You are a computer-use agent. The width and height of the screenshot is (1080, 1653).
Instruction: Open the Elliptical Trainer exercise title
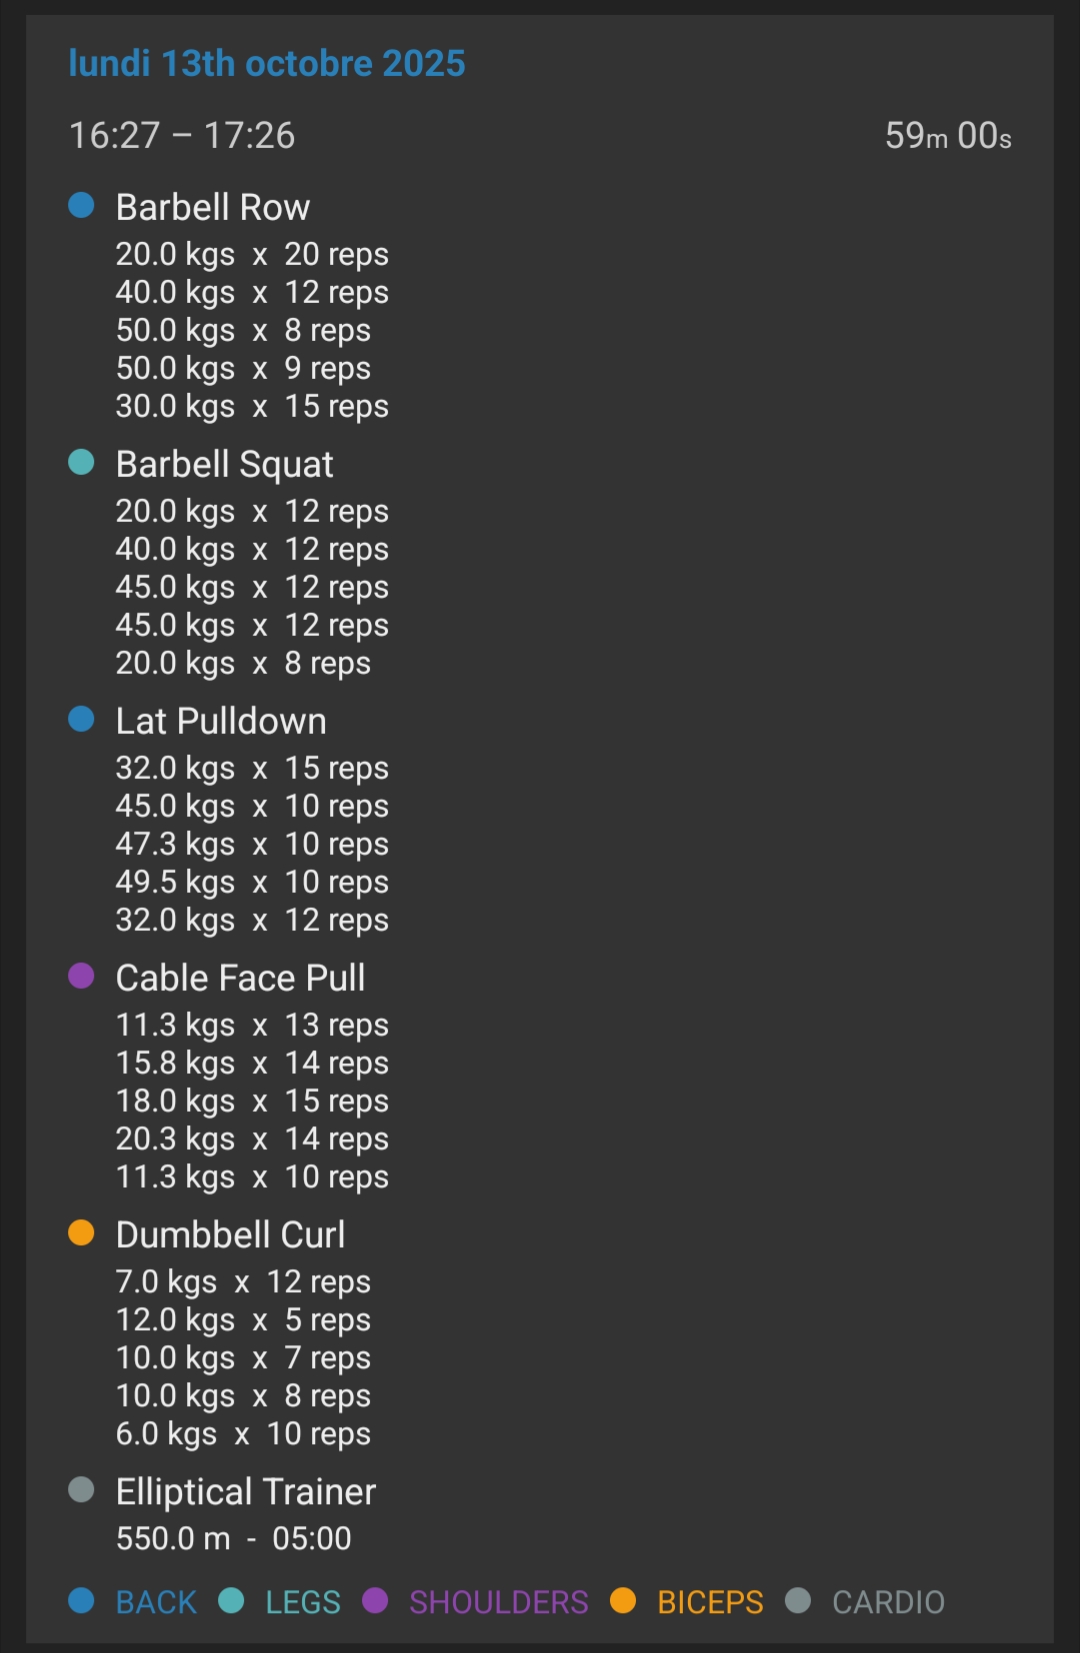[245, 1492]
